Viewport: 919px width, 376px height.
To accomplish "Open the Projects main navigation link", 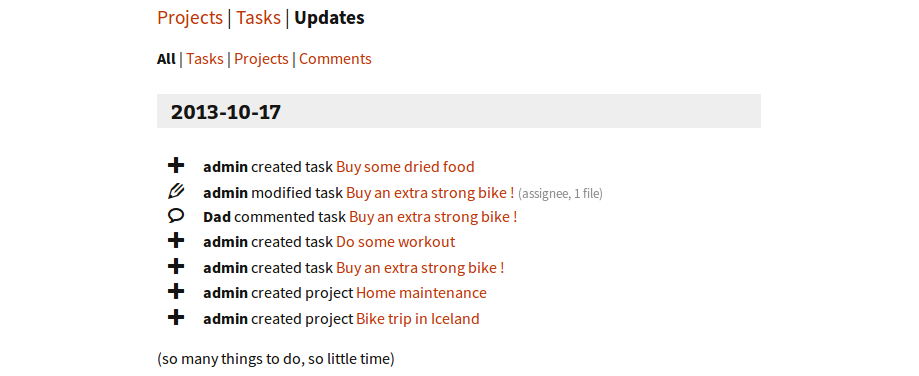I will point(190,18).
